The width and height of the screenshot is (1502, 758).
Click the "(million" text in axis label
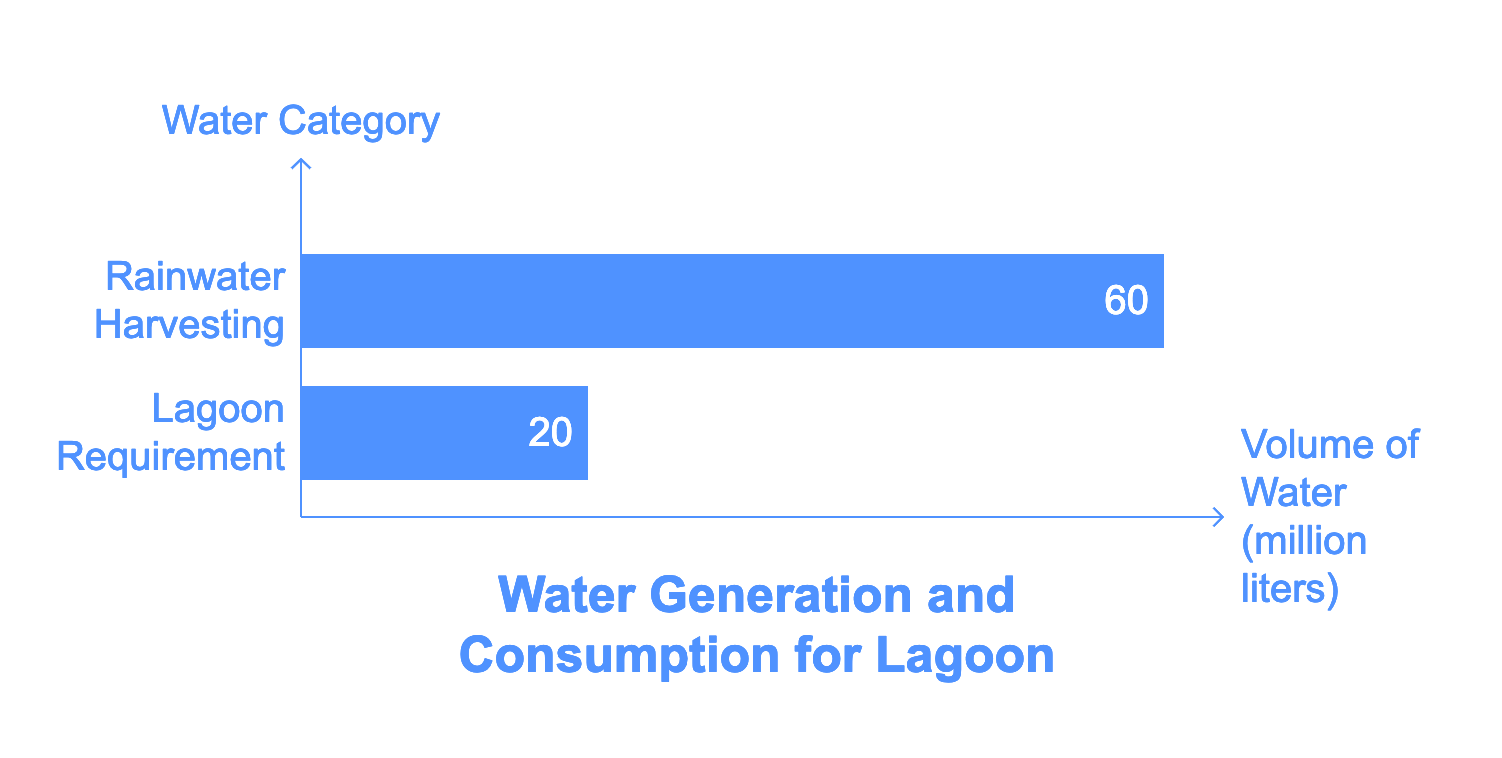coord(1304,541)
